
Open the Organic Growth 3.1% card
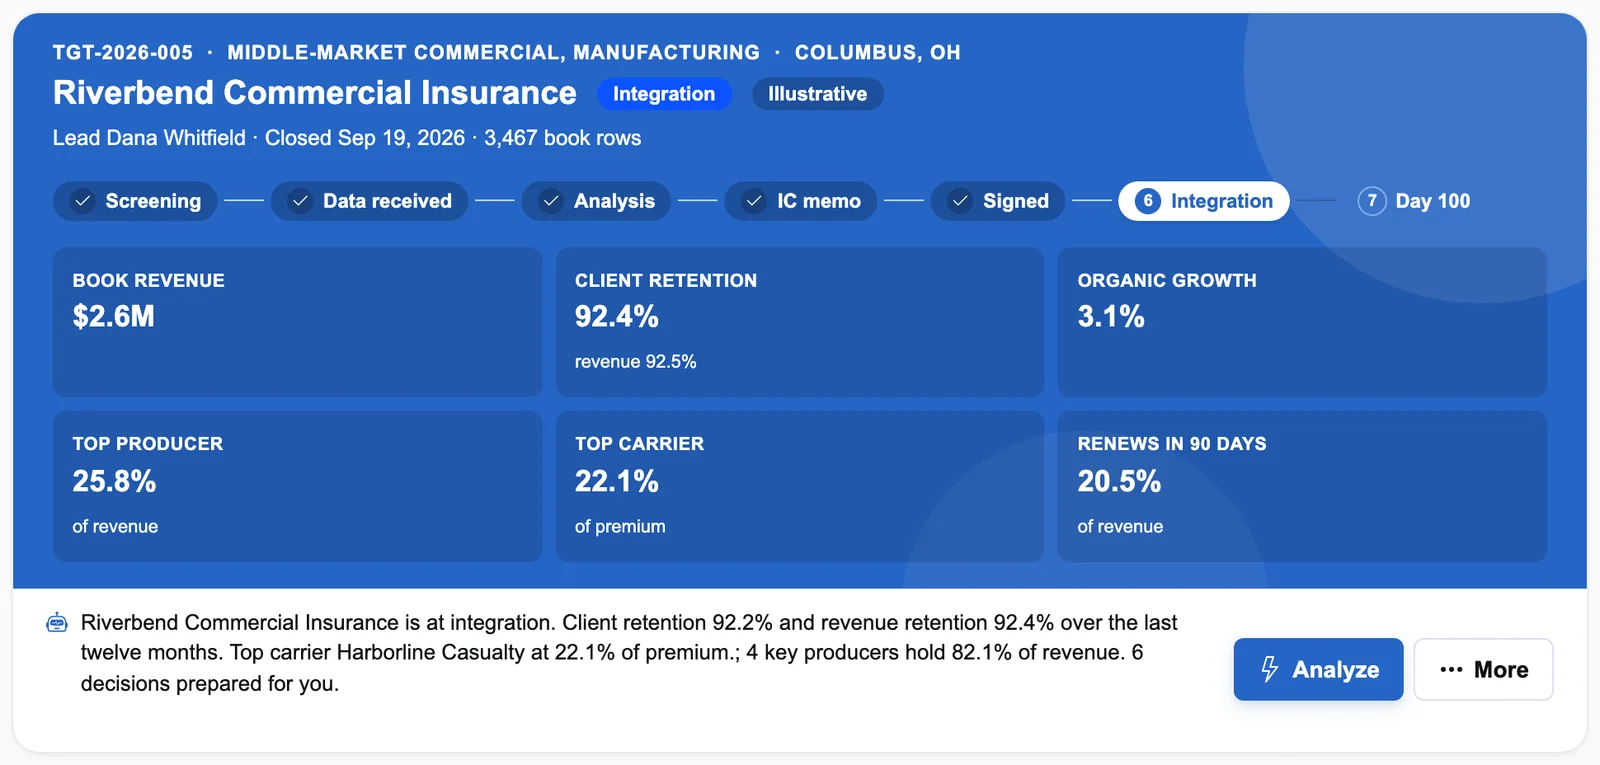(1302, 322)
